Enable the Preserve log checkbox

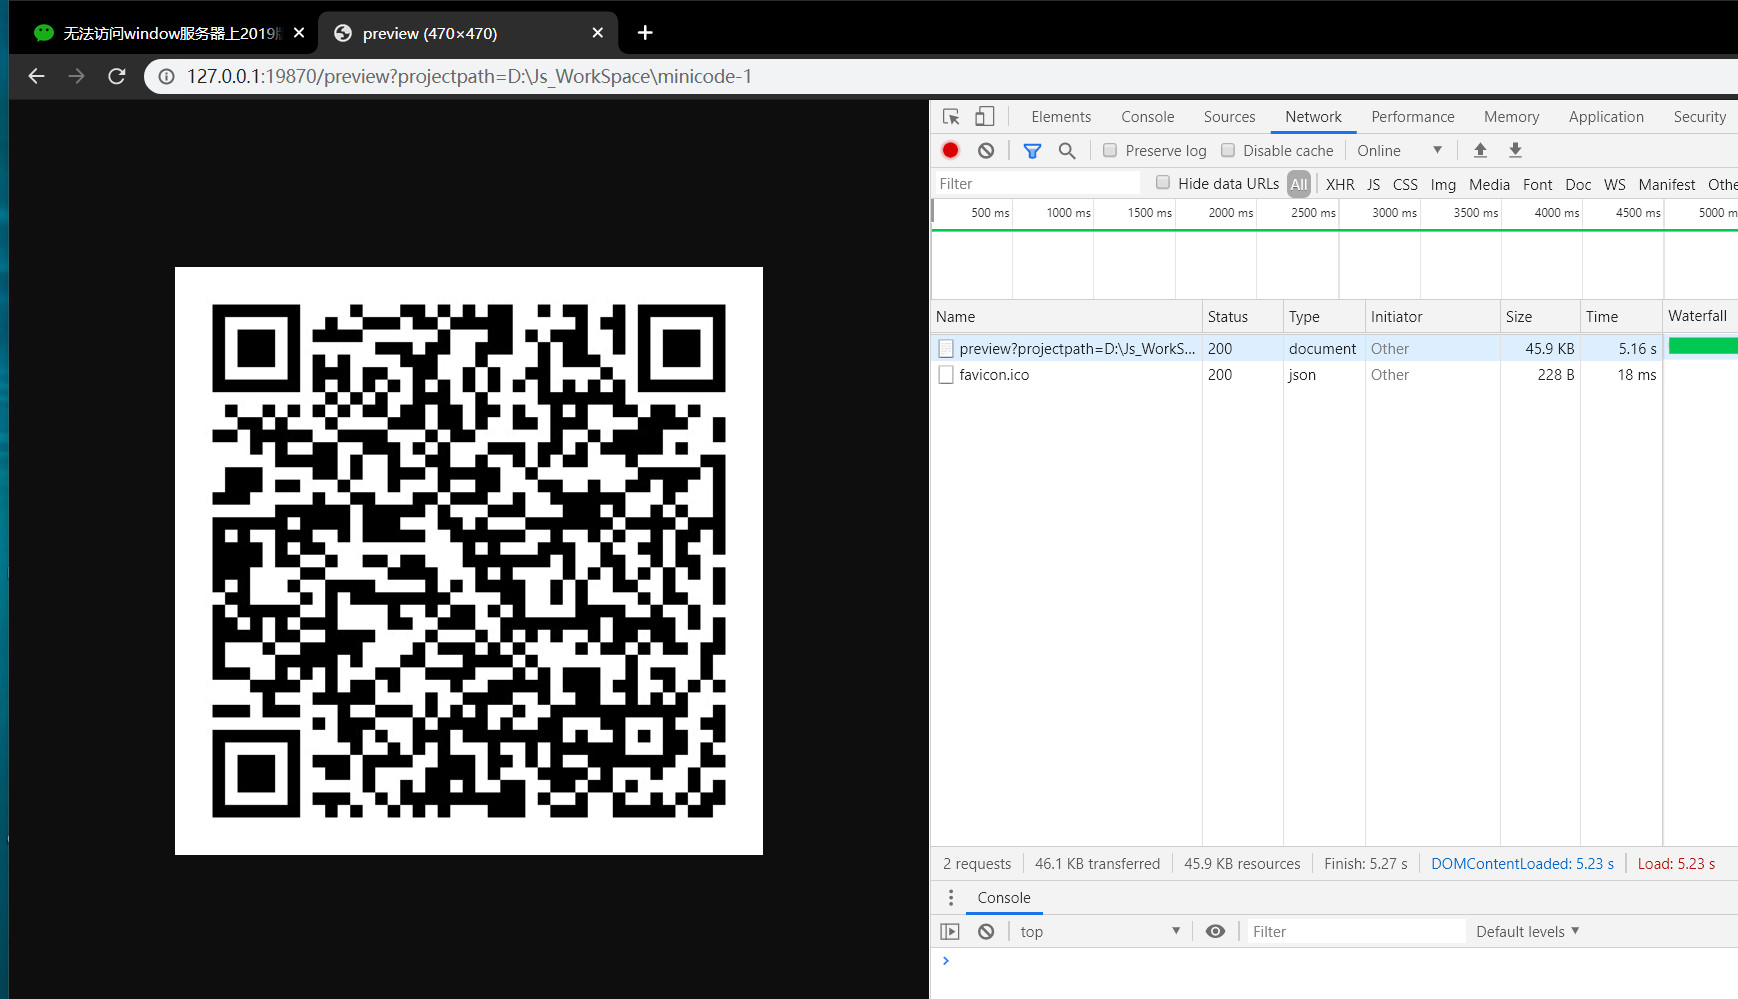click(x=1110, y=150)
